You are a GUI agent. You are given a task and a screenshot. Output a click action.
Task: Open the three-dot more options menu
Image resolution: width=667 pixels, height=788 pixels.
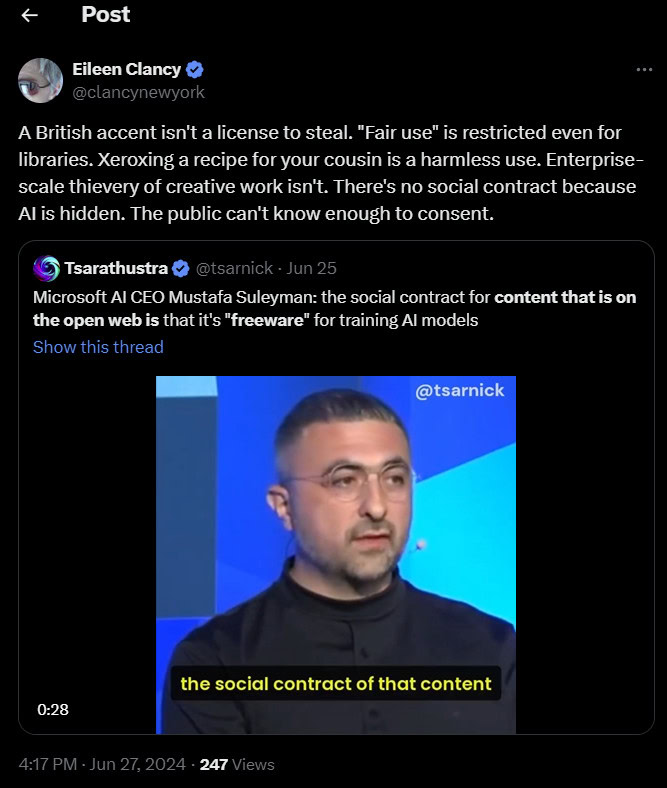(x=644, y=69)
